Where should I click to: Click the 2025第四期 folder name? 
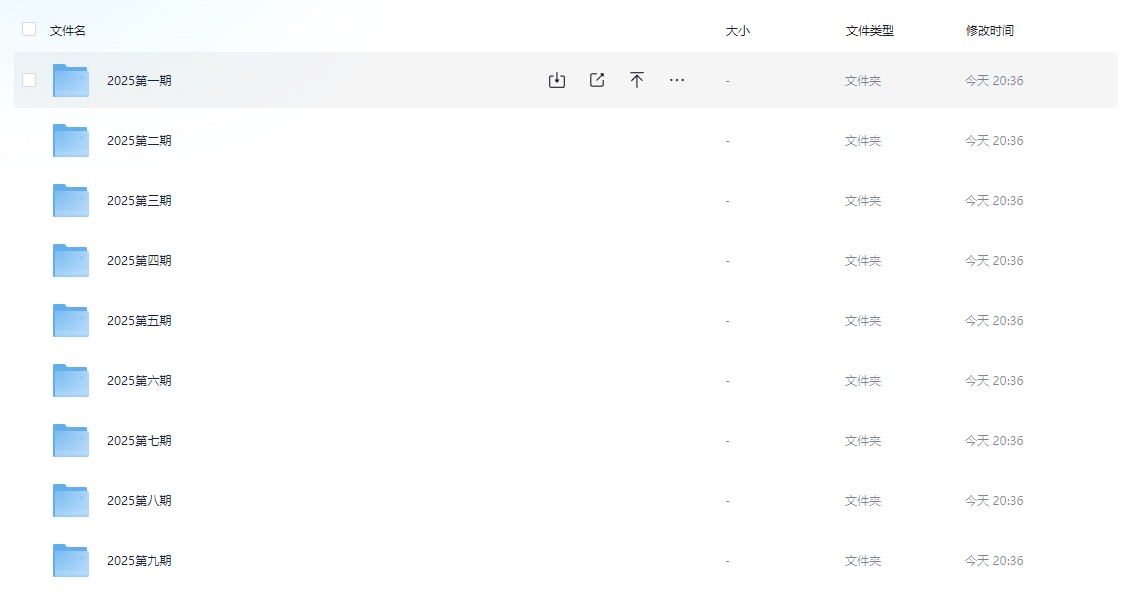[x=140, y=260]
